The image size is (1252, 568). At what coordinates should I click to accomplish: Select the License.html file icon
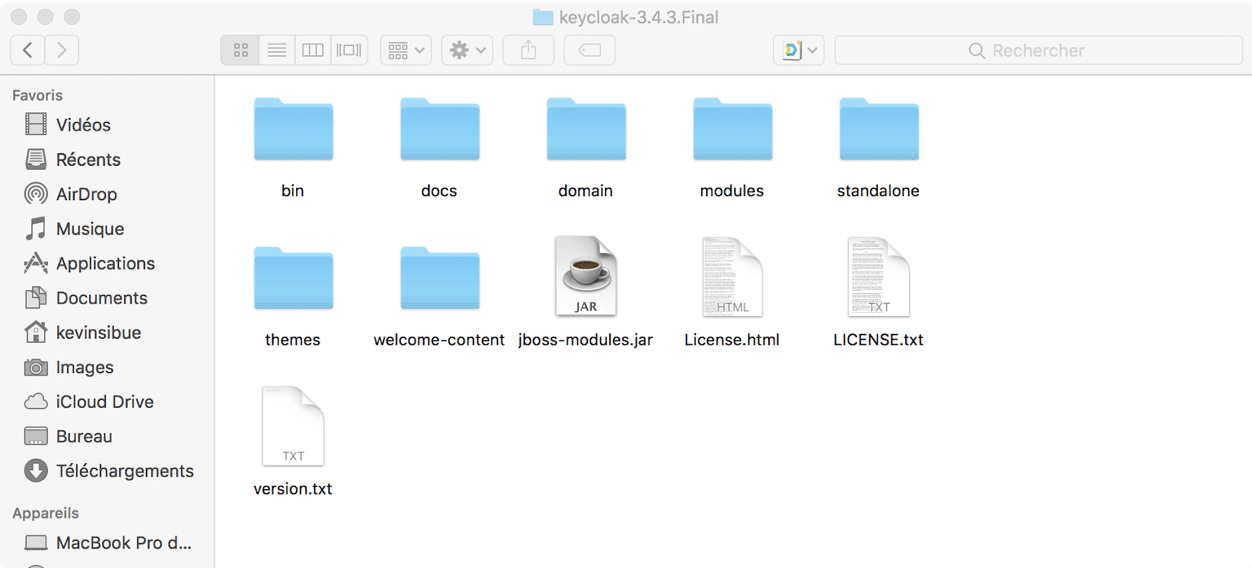point(733,277)
